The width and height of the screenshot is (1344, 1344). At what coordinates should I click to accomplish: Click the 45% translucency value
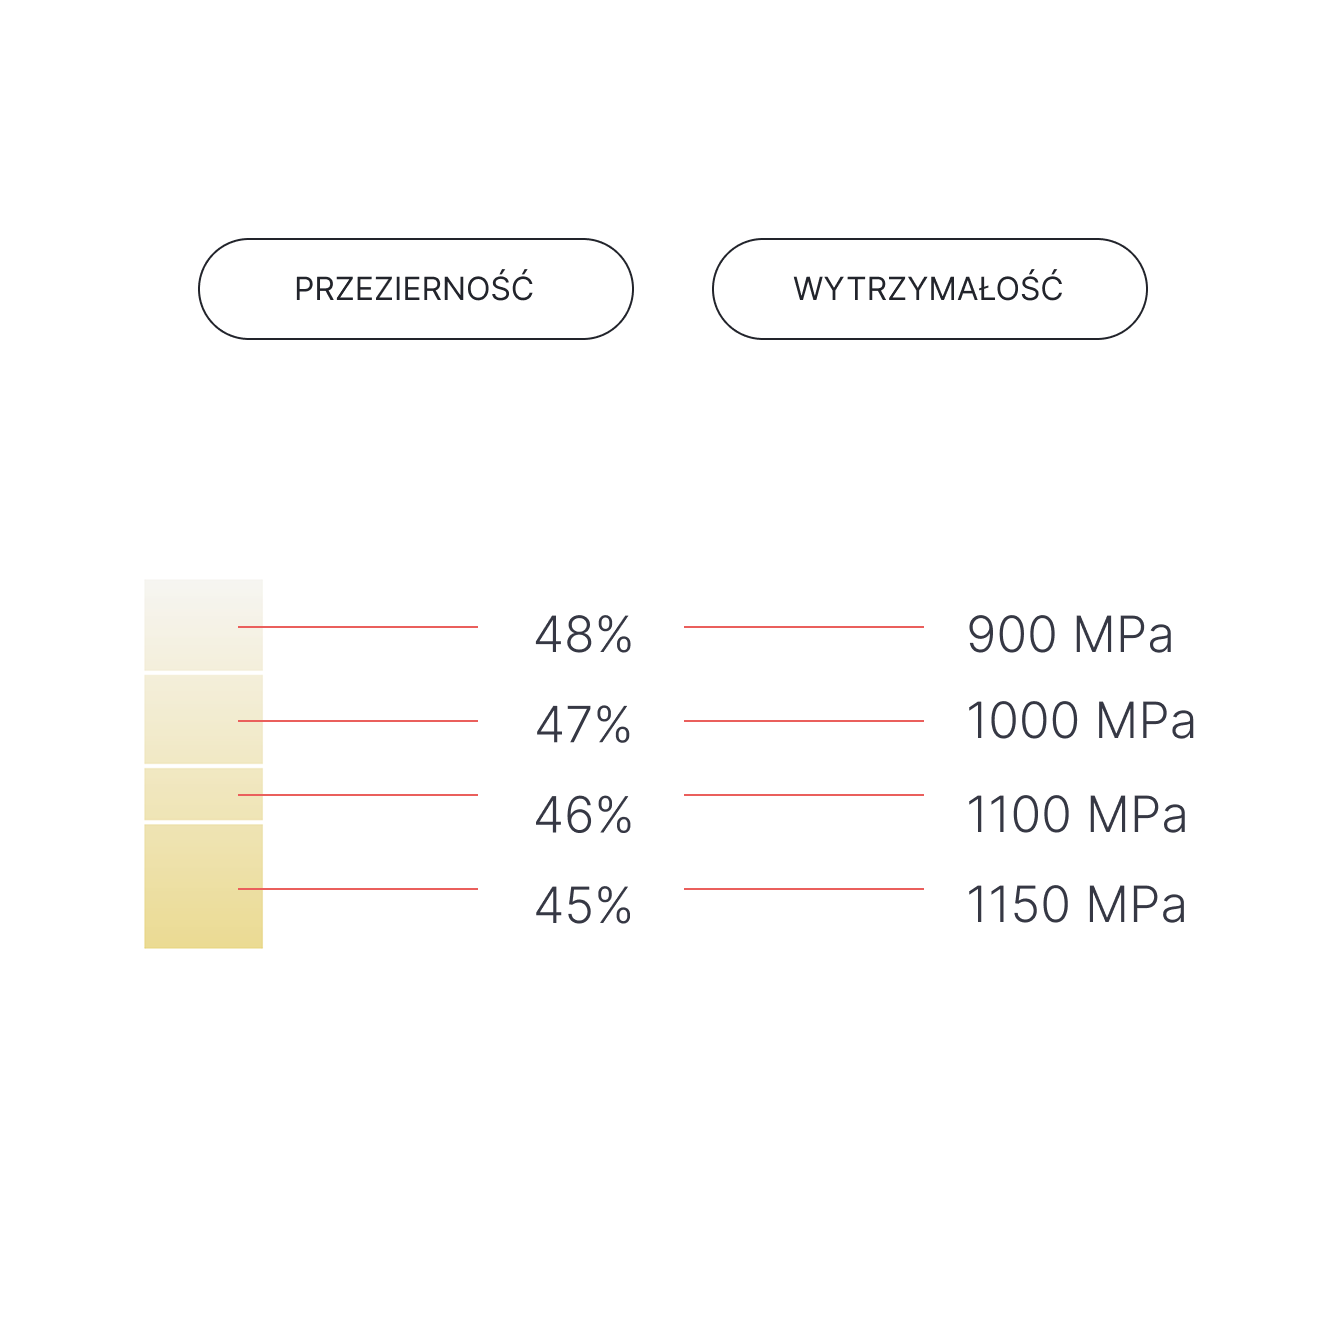[x=583, y=906]
